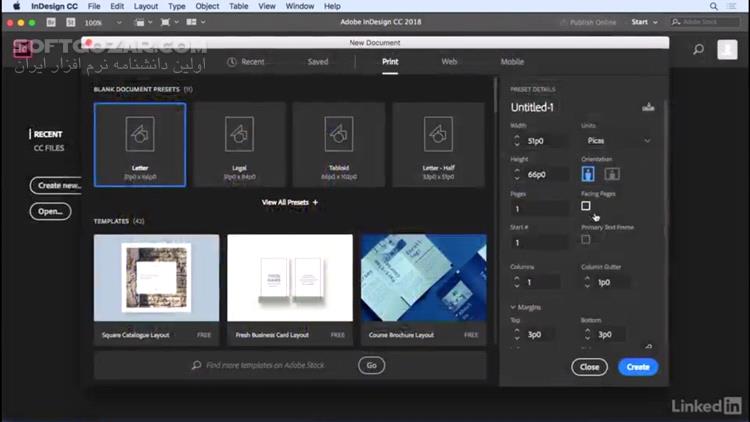The width and height of the screenshot is (750, 422).
Task: Open Square Catalogue Layout template
Action: [x=156, y=290]
